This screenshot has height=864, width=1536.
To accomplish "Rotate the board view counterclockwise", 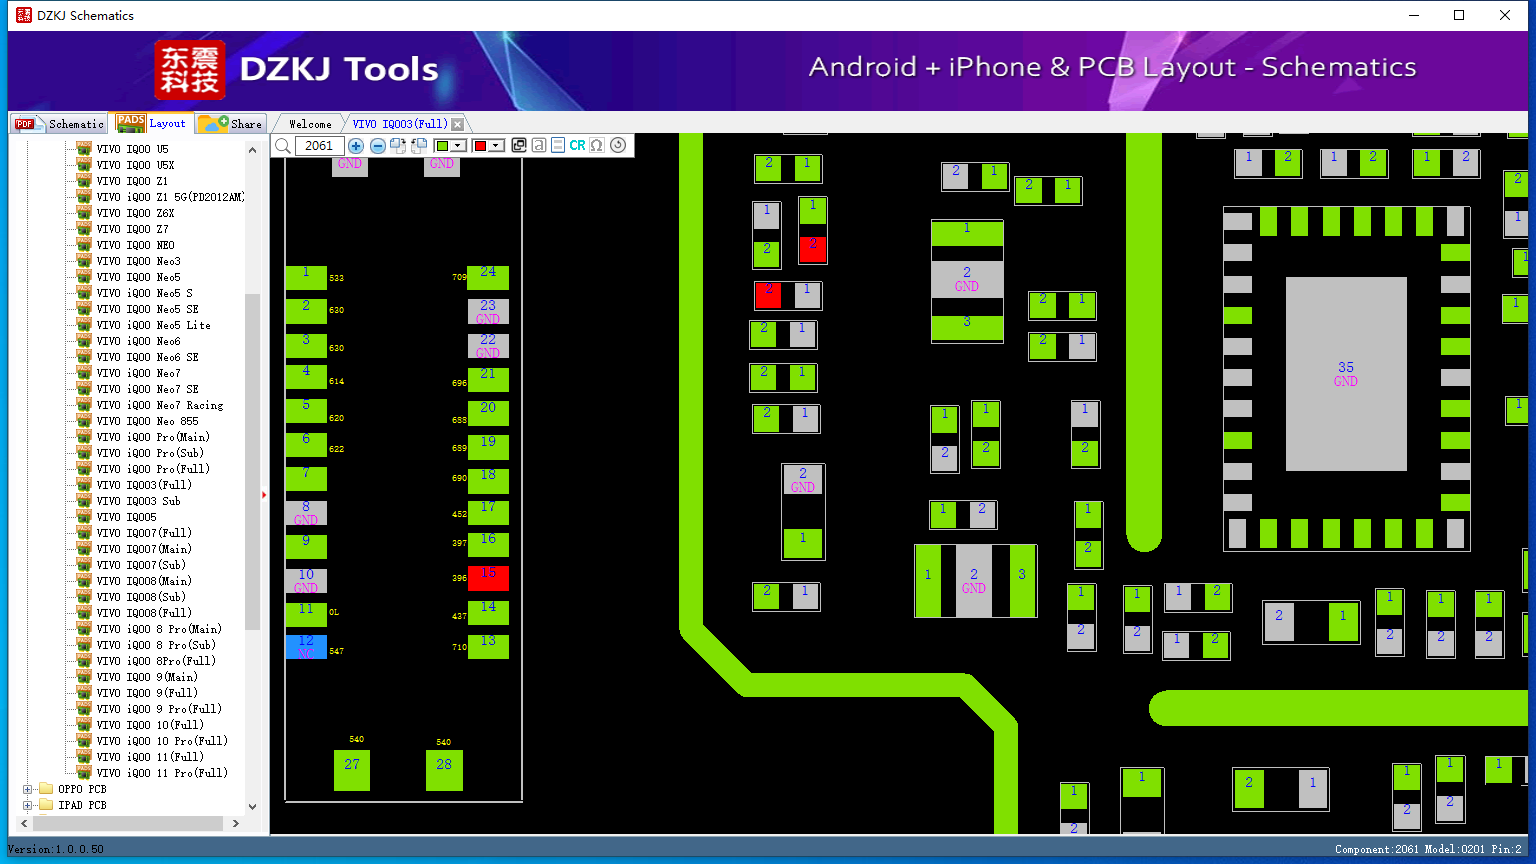I will pyautogui.click(x=419, y=146).
